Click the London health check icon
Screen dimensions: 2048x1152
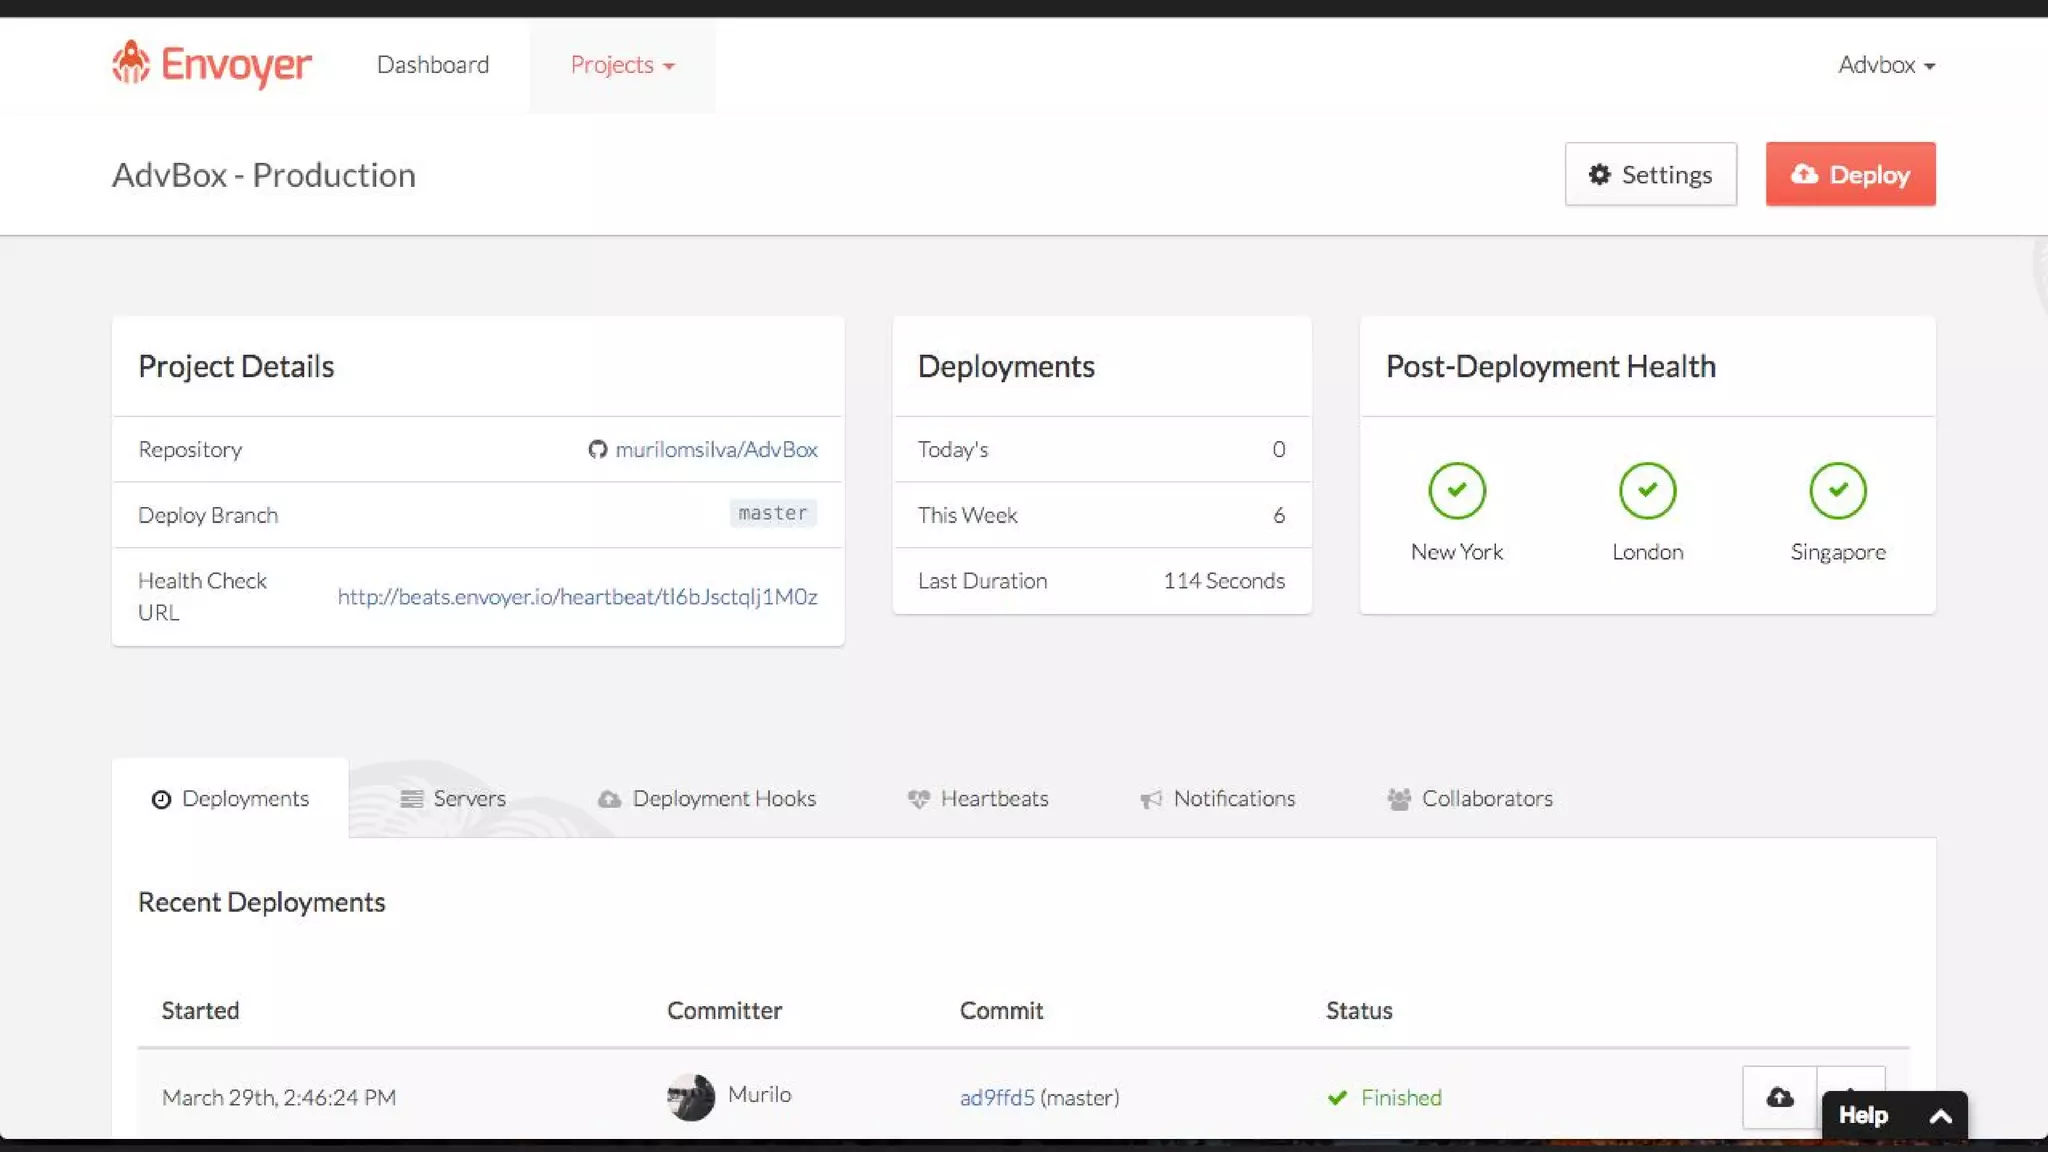point(1647,491)
